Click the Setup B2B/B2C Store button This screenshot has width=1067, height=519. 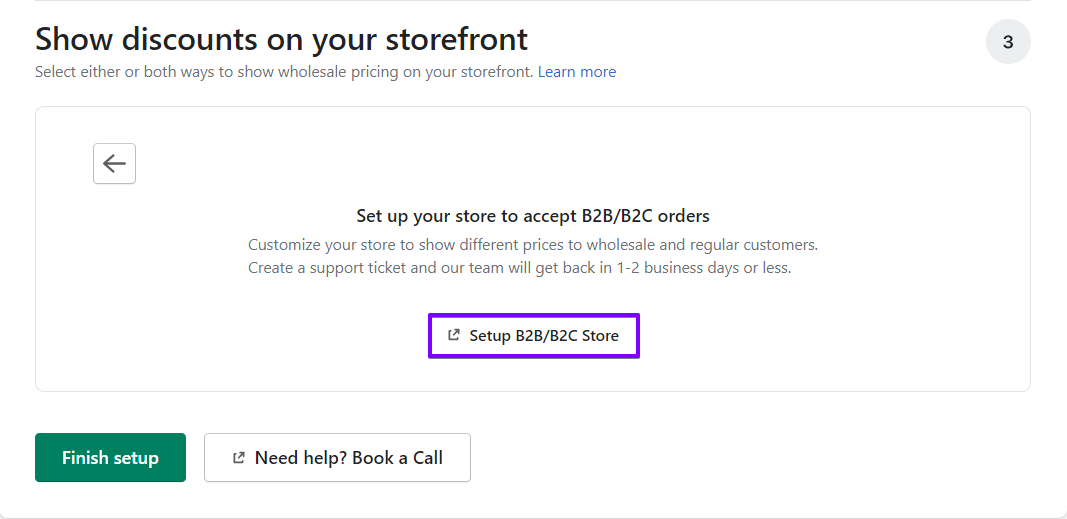534,335
